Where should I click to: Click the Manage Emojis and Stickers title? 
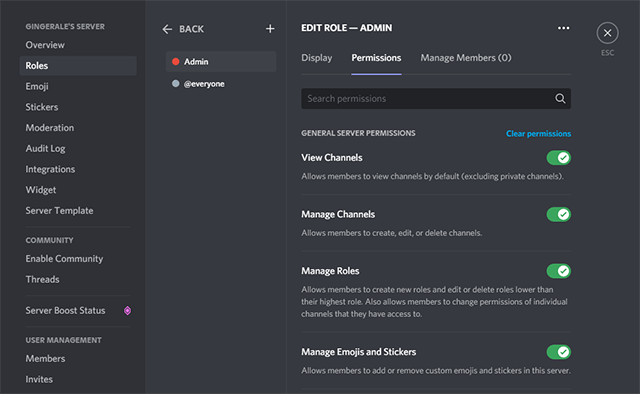coord(359,352)
